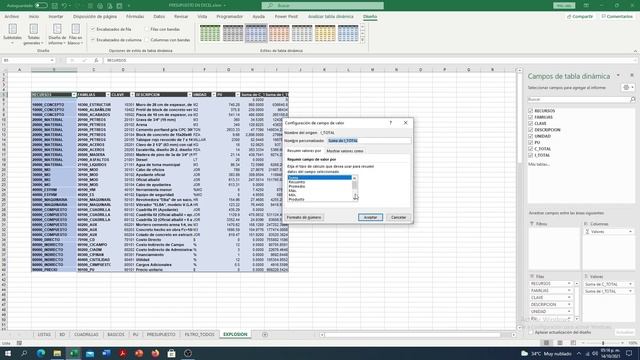Open the Filas en blanco button

[x=76, y=34]
